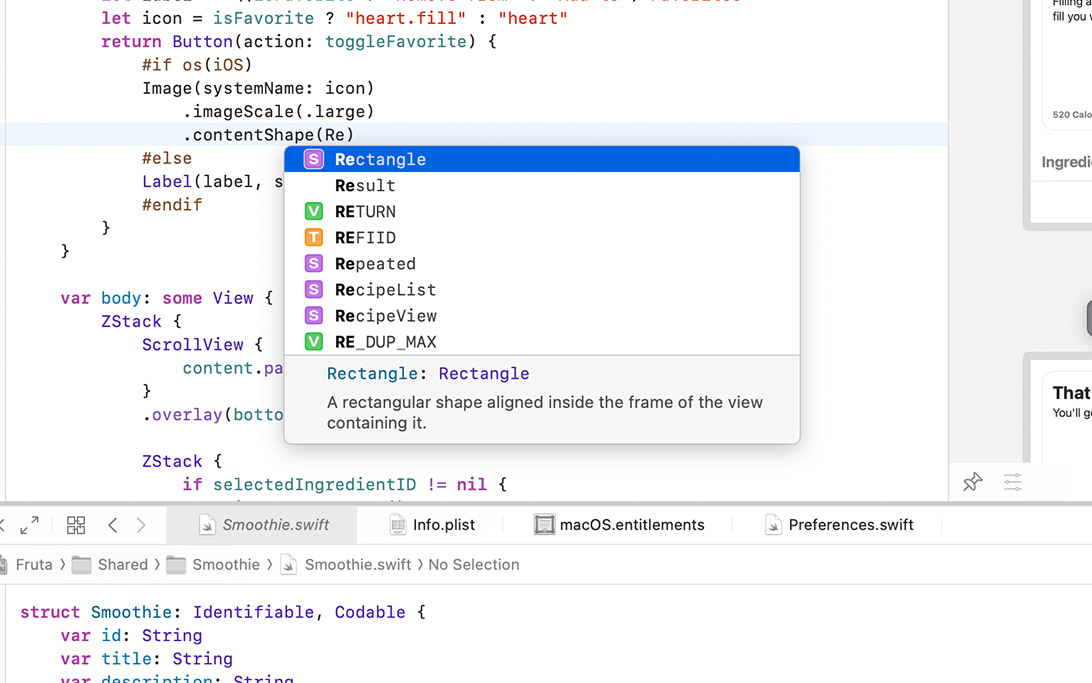The image size is (1092, 683).
Task: Click the green V icon beside RETURN
Action: pos(314,212)
